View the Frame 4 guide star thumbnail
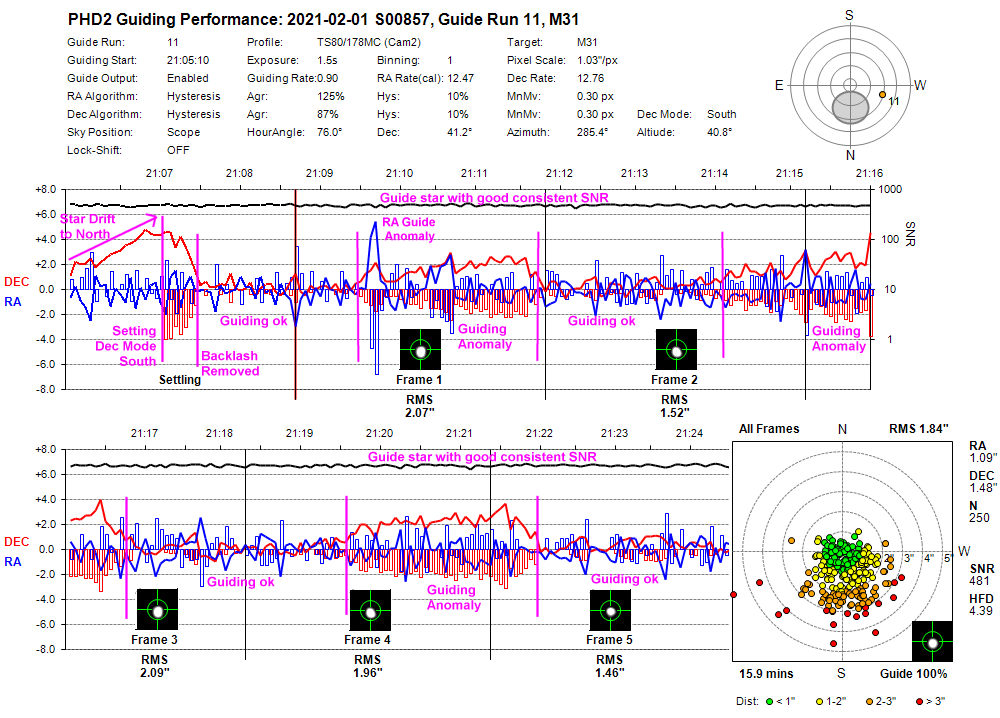 [x=371, y=610]
